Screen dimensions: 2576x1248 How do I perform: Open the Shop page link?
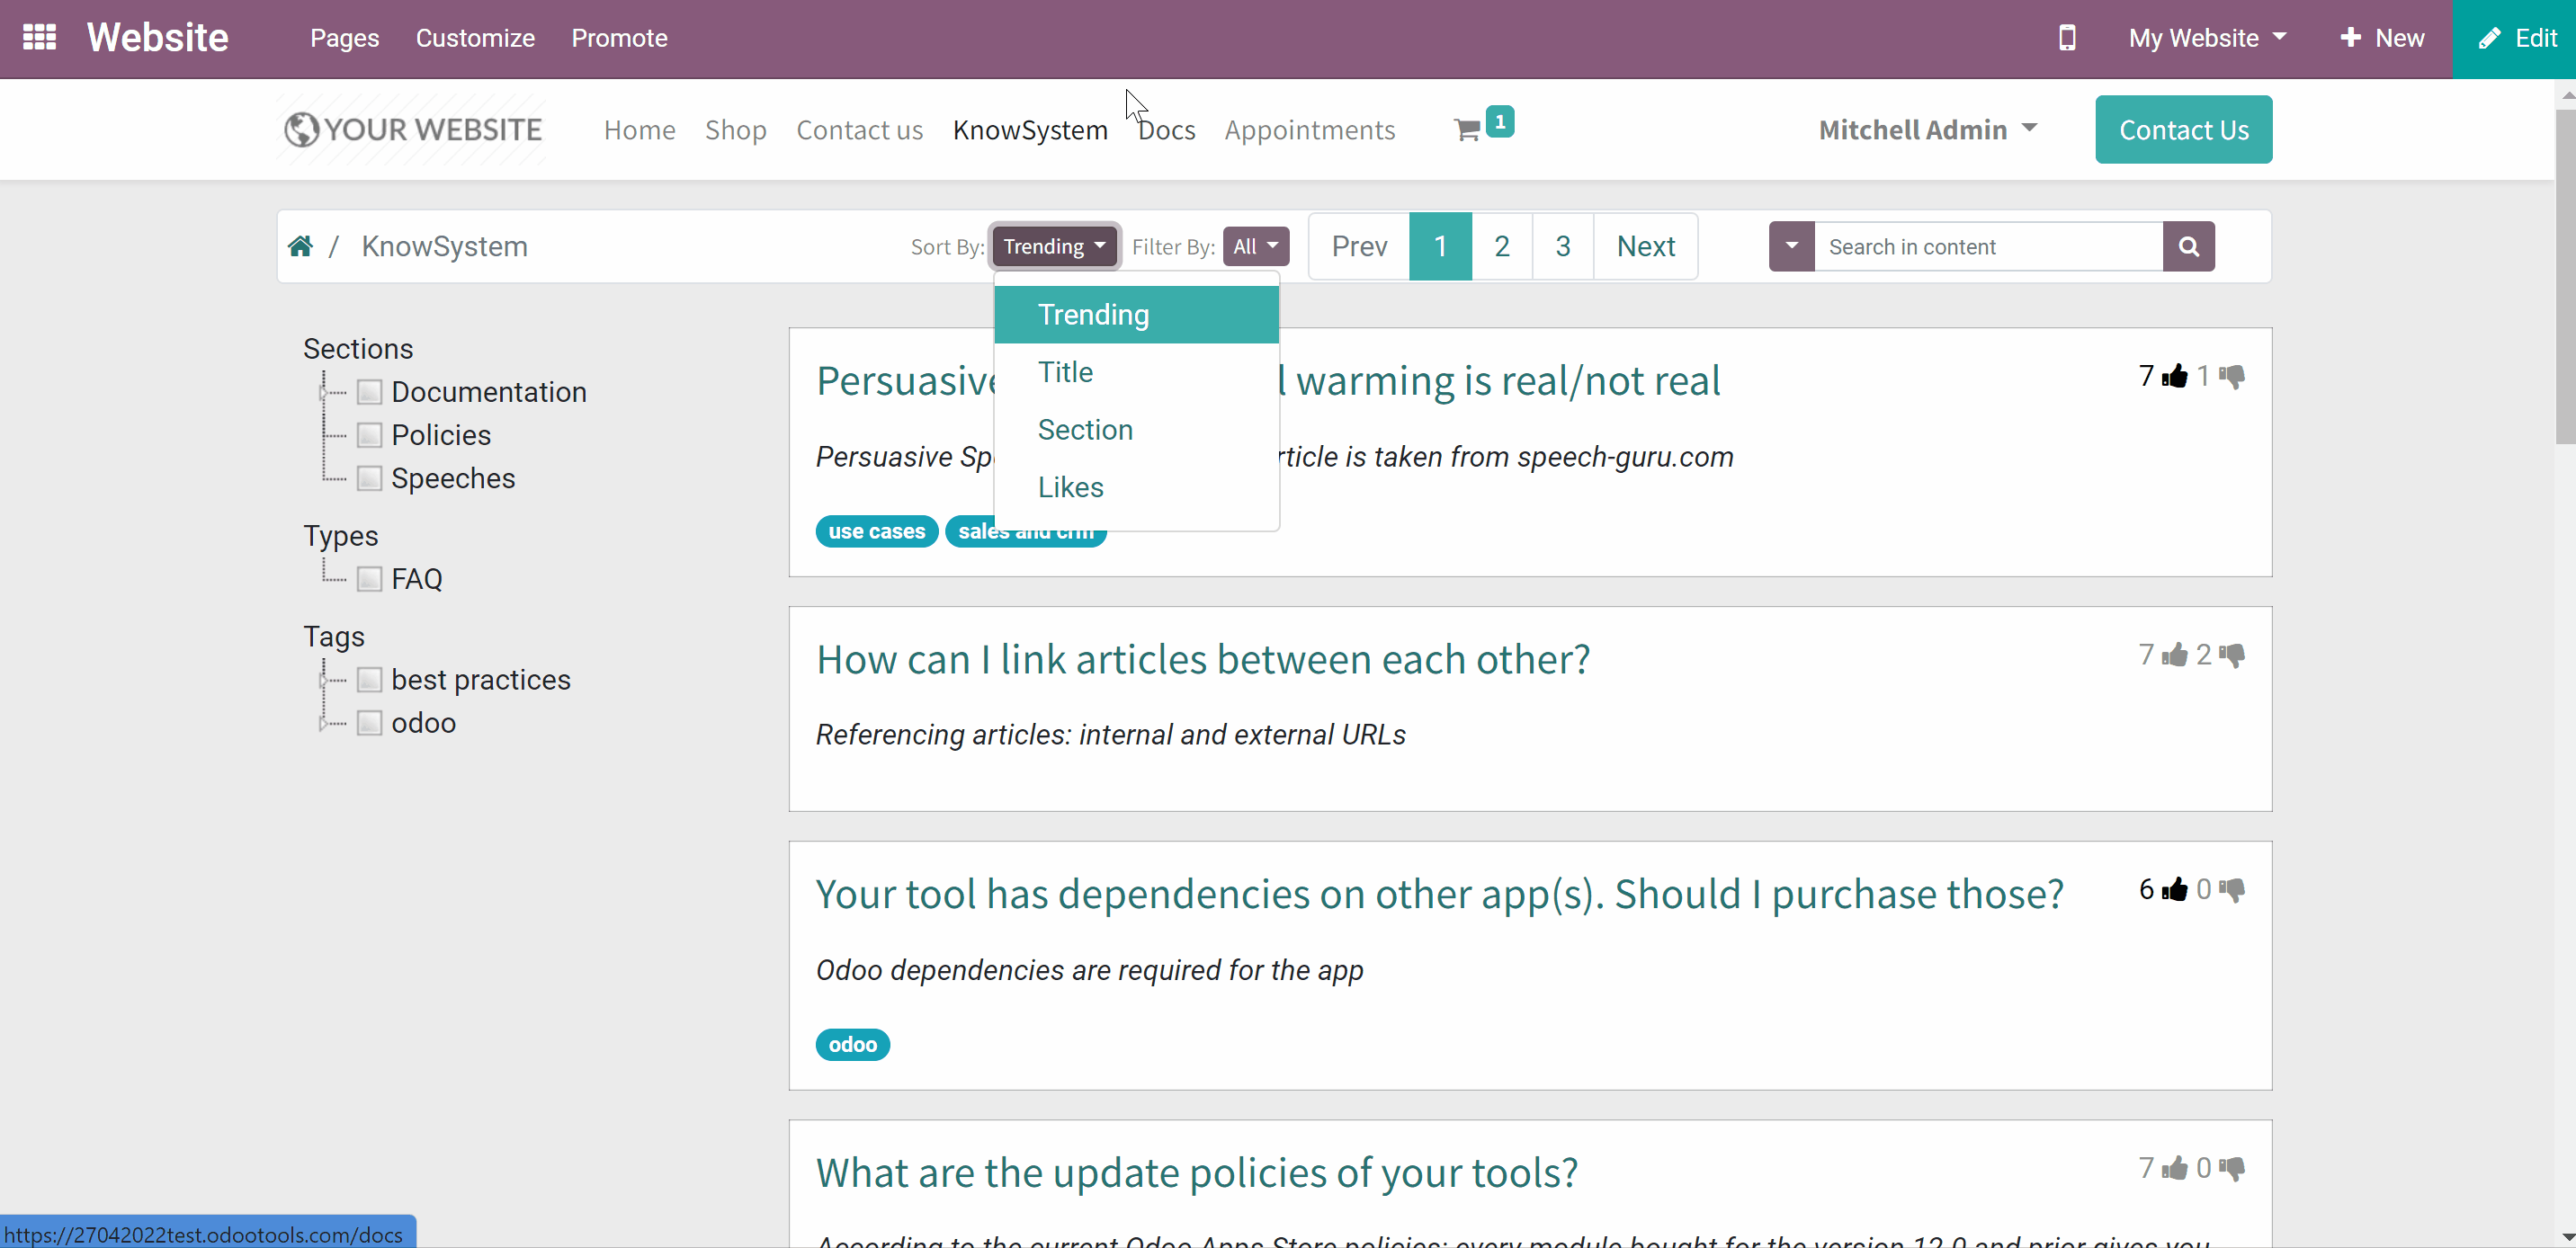click(x=735, y=130)
